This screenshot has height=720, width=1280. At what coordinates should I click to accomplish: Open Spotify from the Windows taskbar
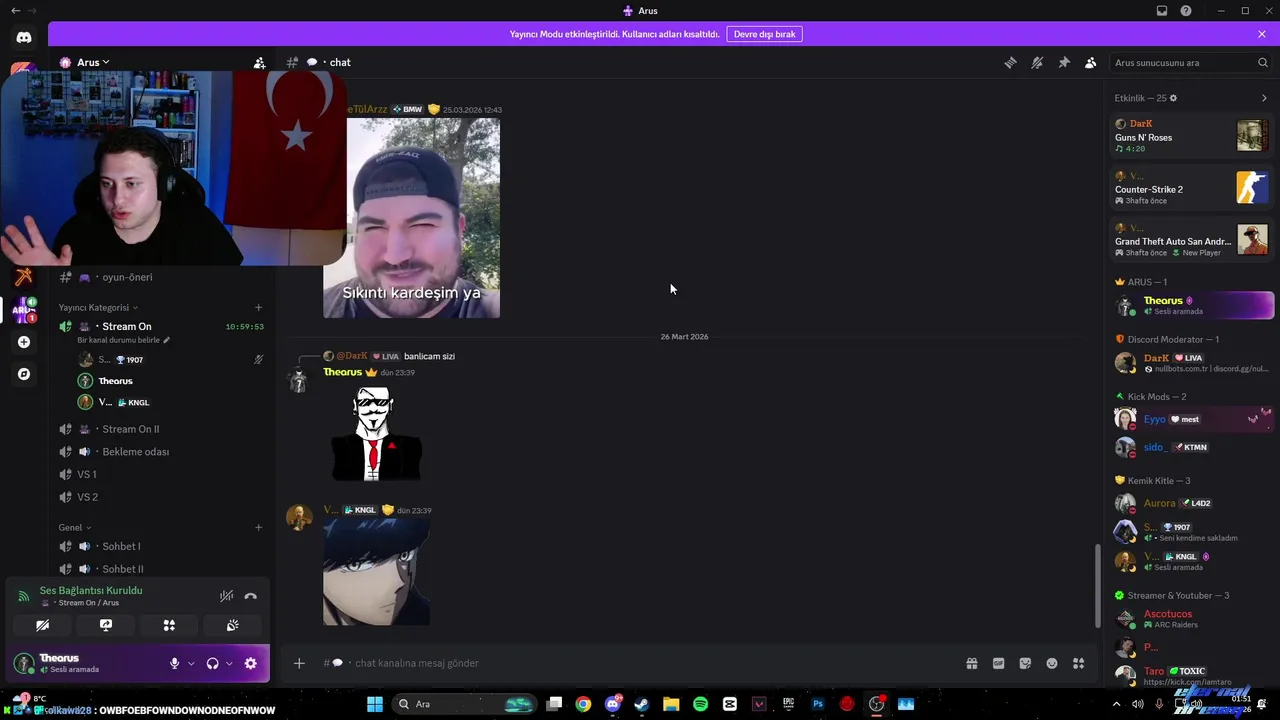pos(700,704)
